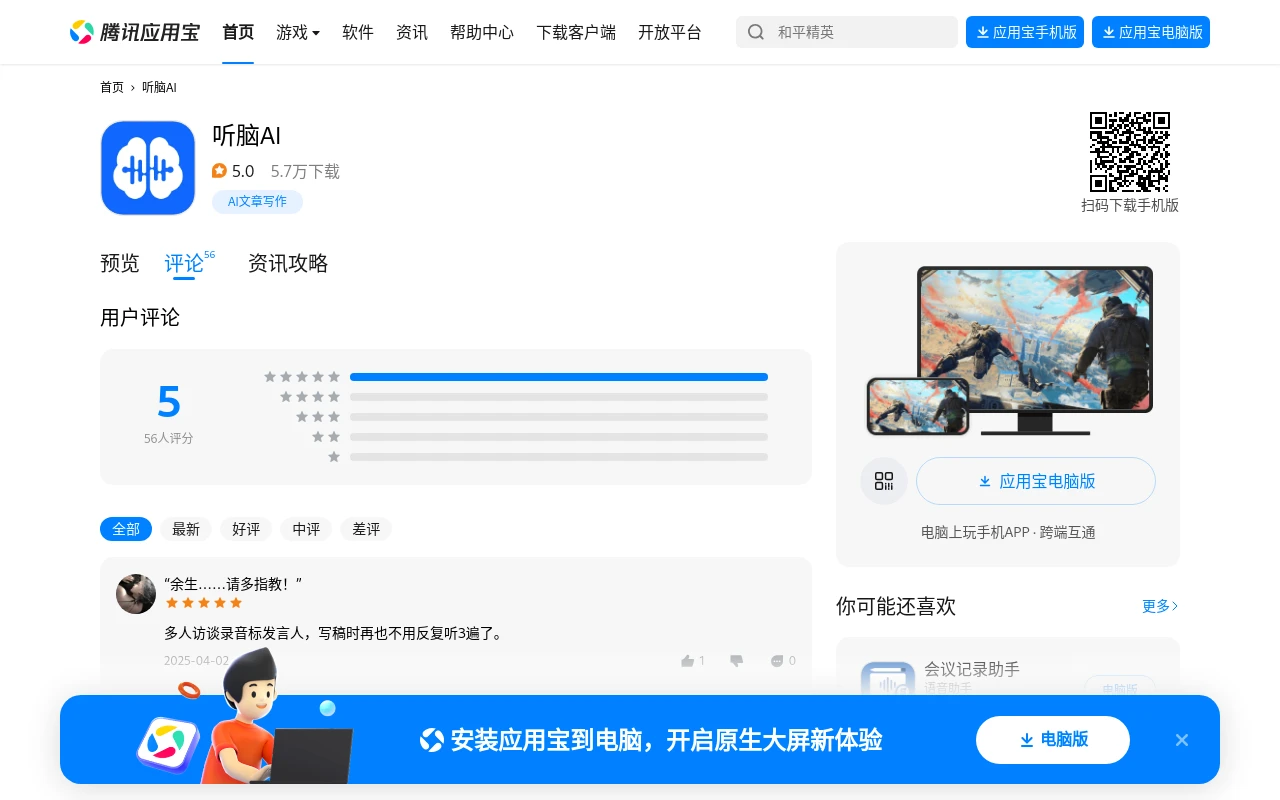Open the 游戏 dropdown menu

(x=297, y=32)
